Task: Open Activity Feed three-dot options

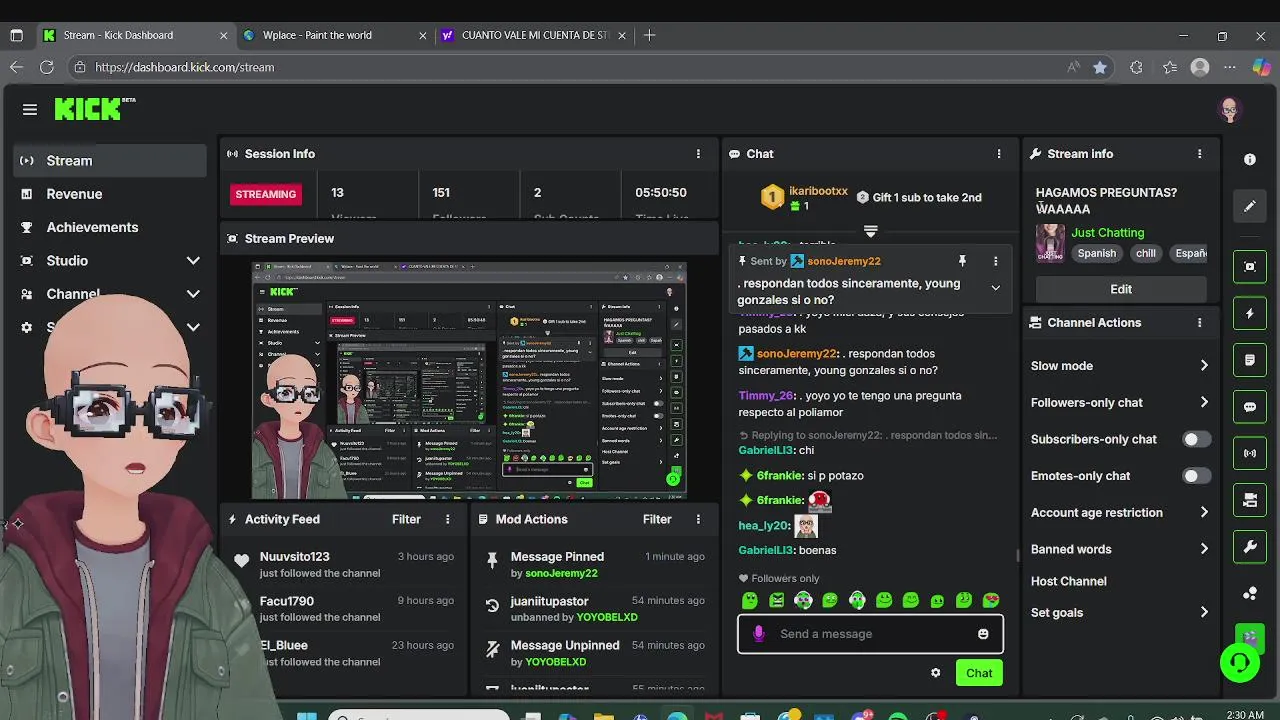Action: pyautogui.click(x=448, y=520)
